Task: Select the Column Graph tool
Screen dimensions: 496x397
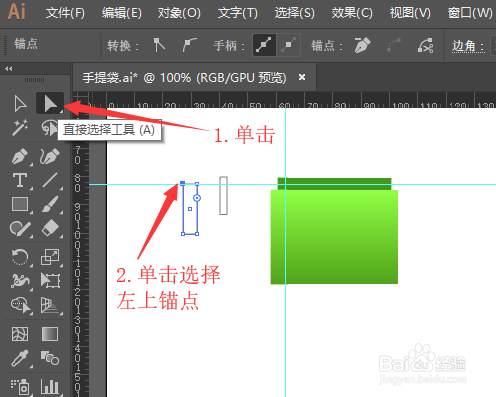Action: pos(50,387)
